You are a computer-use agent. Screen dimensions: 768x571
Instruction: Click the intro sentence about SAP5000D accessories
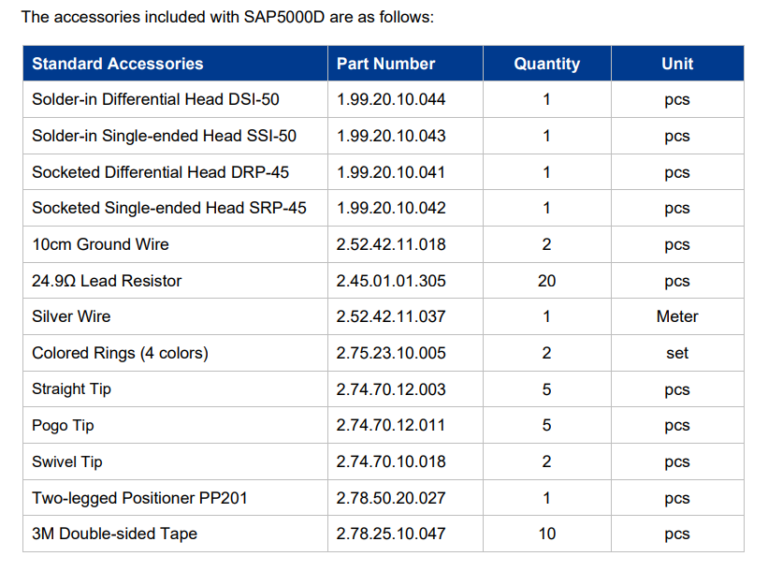point(228,17)
